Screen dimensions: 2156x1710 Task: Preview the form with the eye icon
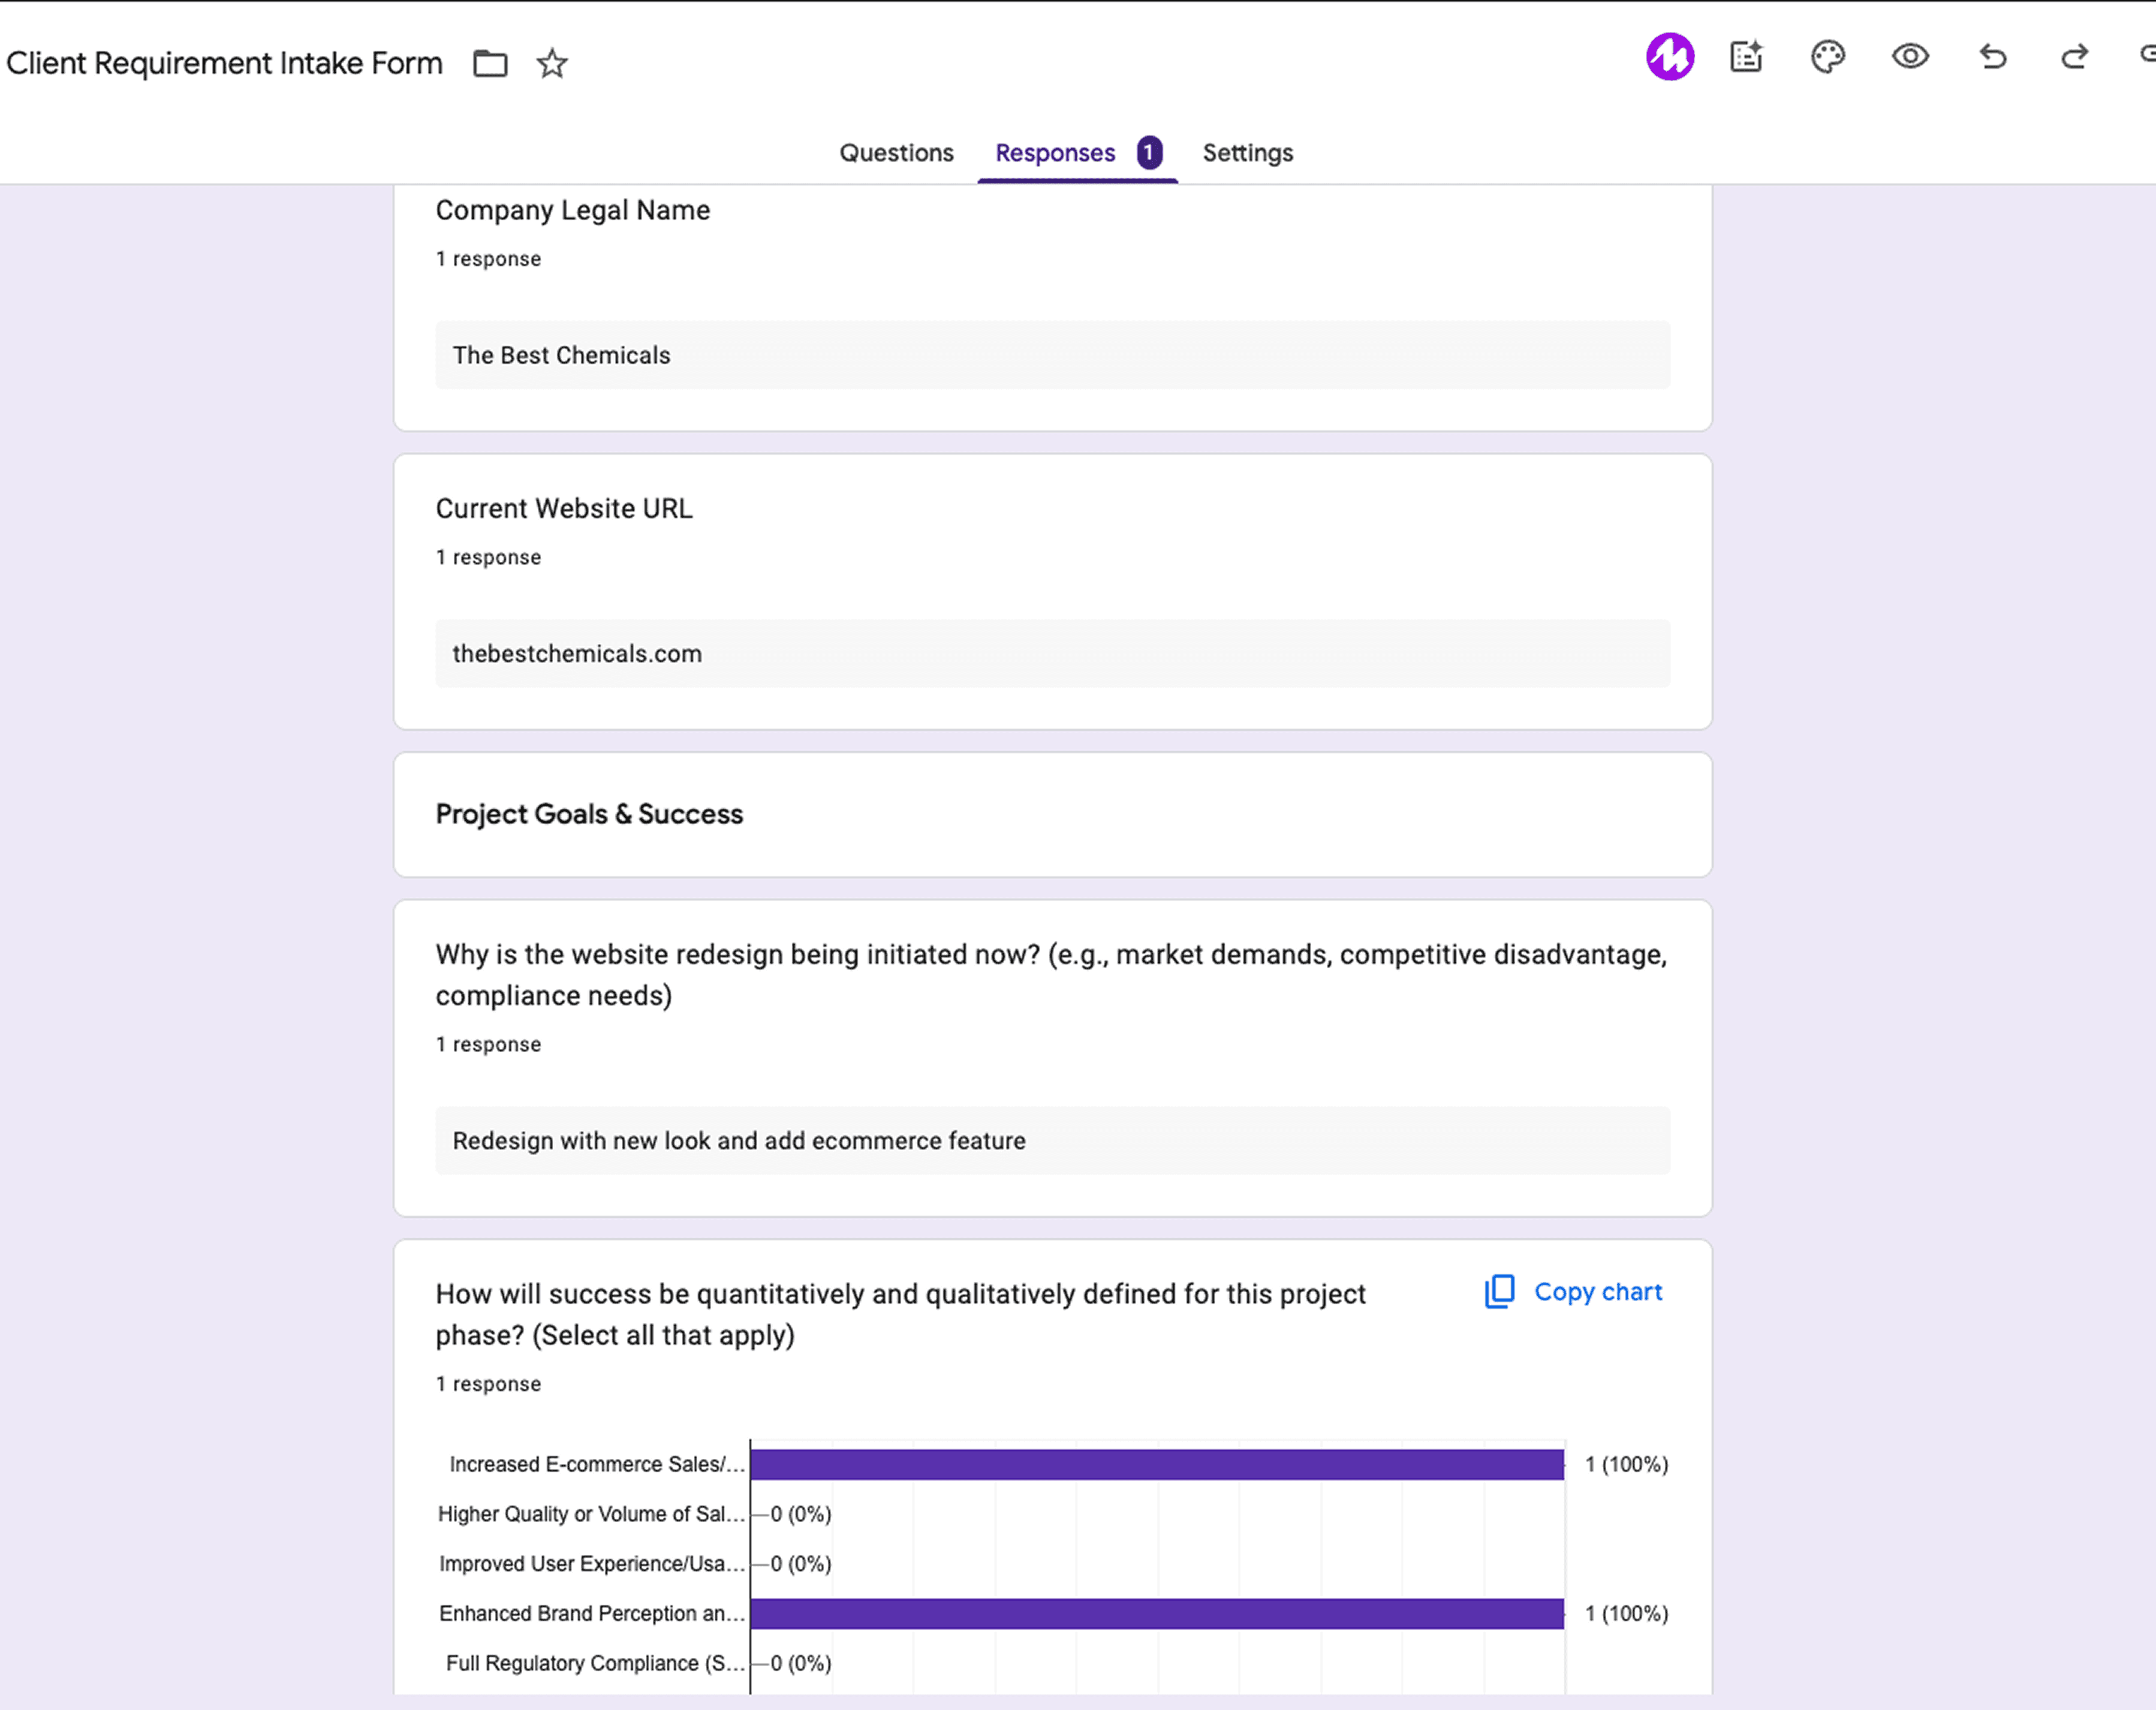pyautogui.click(x=1909, y=57)
